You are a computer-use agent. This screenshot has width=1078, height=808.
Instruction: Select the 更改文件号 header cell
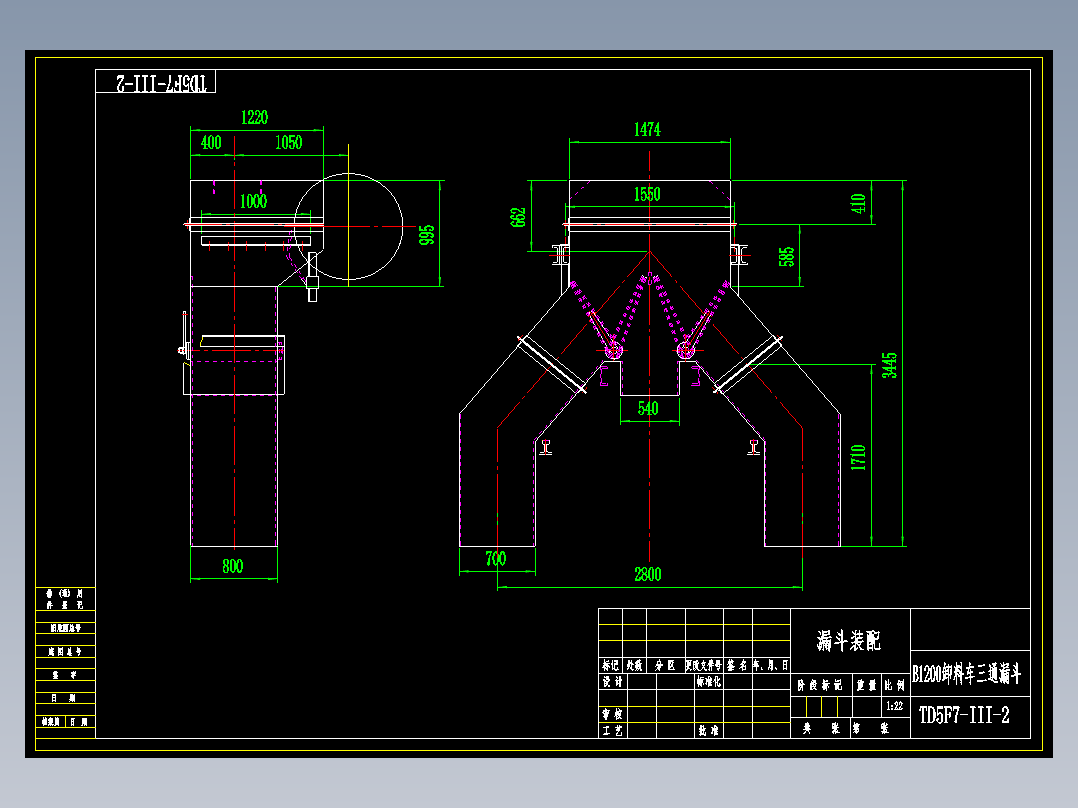coord(704,665)
